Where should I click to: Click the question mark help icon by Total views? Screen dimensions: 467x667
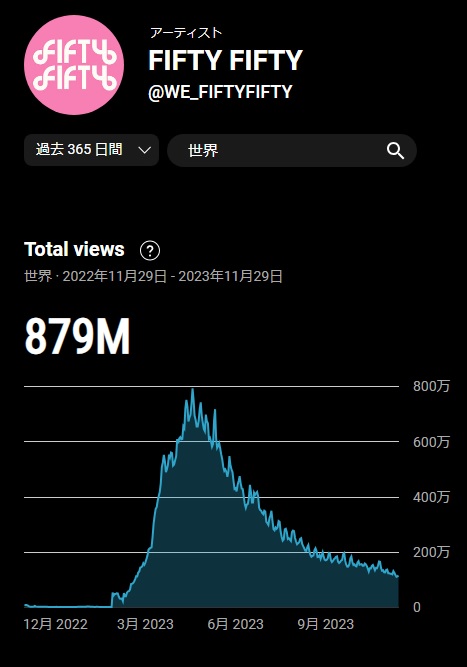point(150,251)
